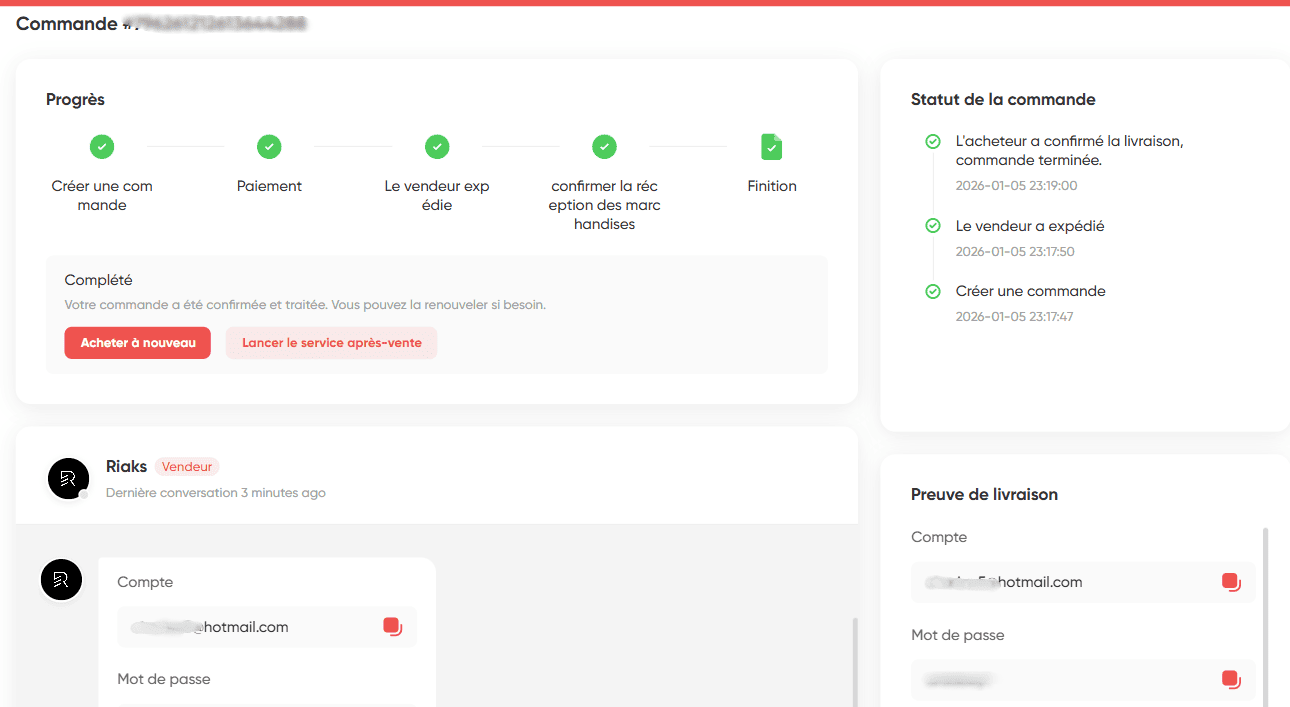Copy the Compte email in Preuve de livraison
This screenshot has height=707, width=1290.
point(1231,582)
